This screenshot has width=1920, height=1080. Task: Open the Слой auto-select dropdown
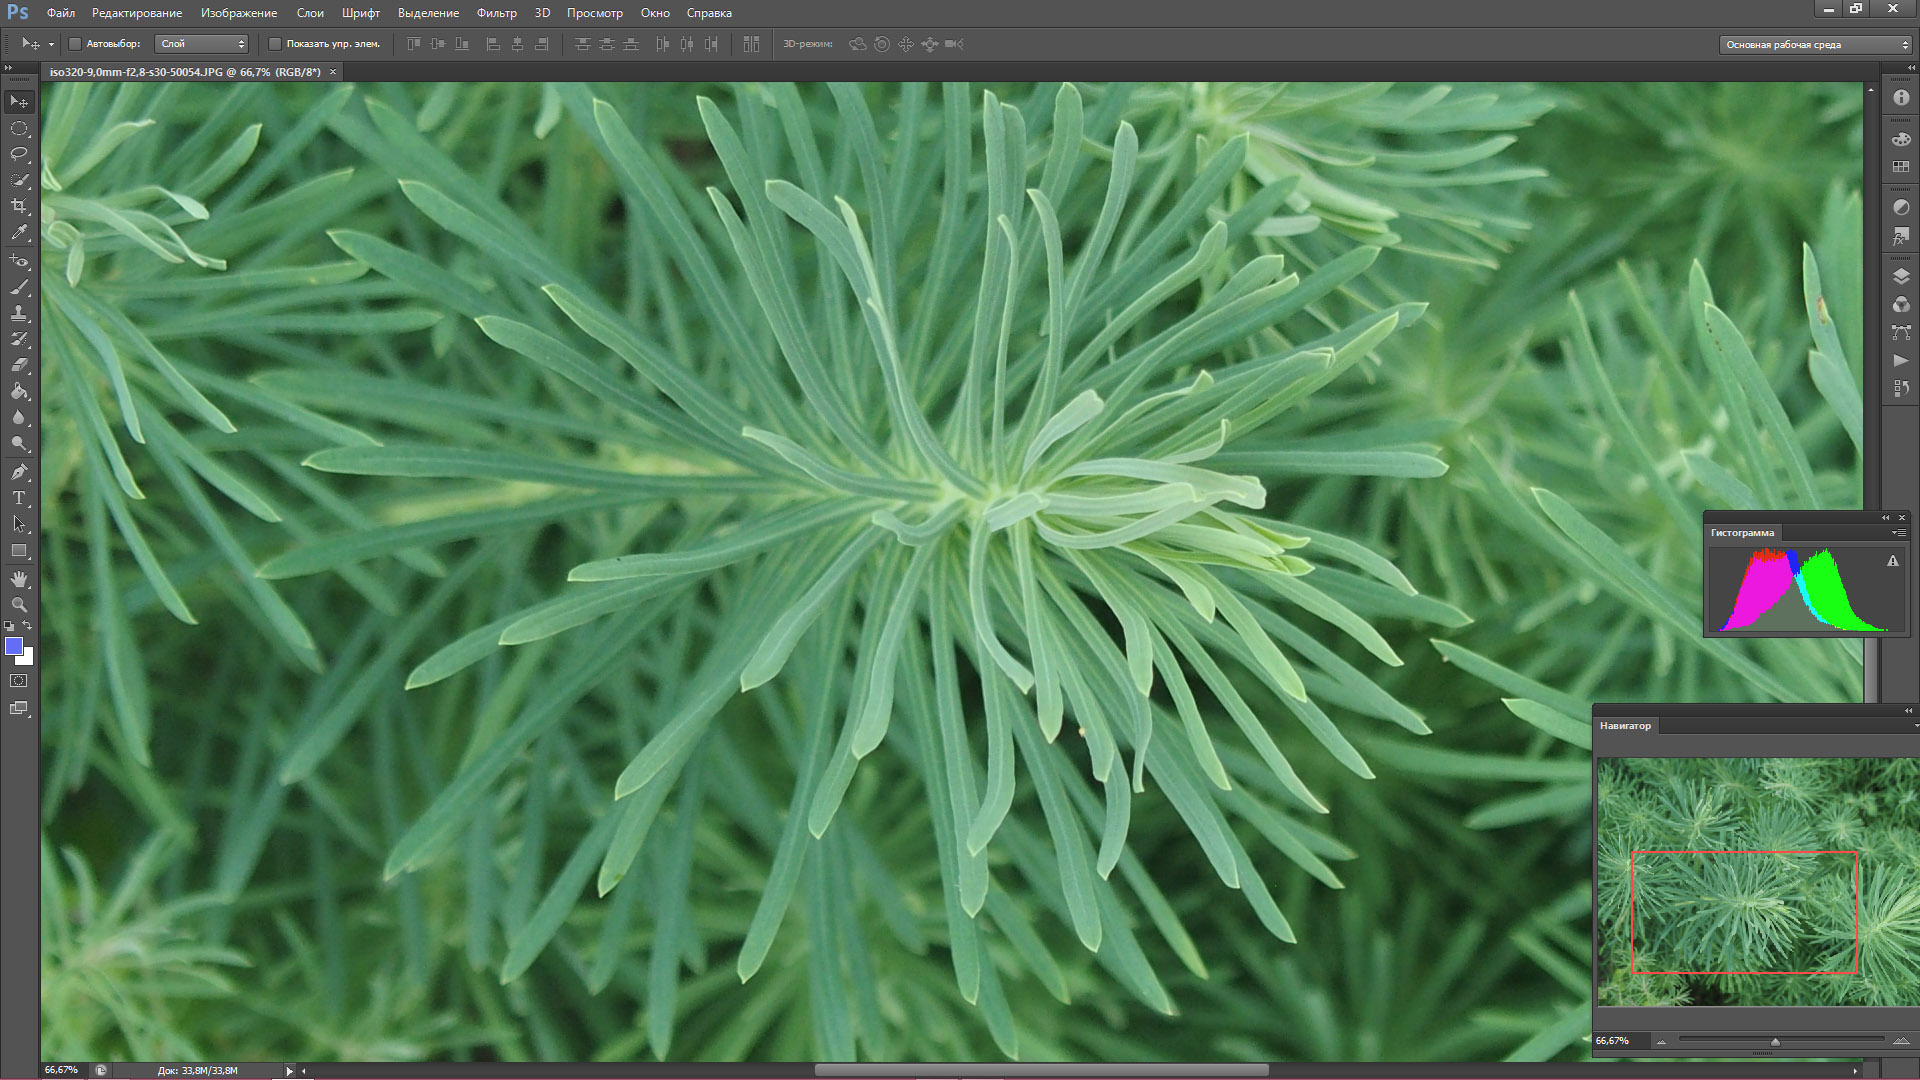[x=201, y=44]
